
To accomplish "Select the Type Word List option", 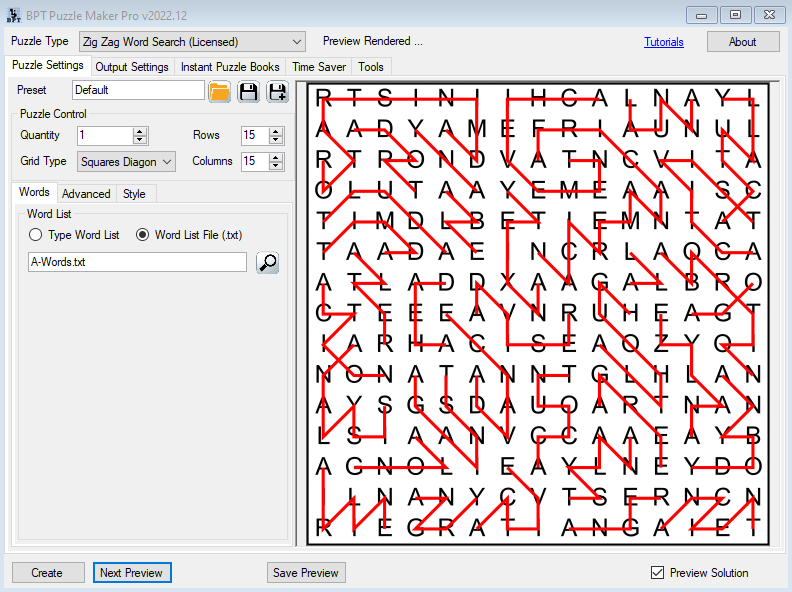I will 36,235.
